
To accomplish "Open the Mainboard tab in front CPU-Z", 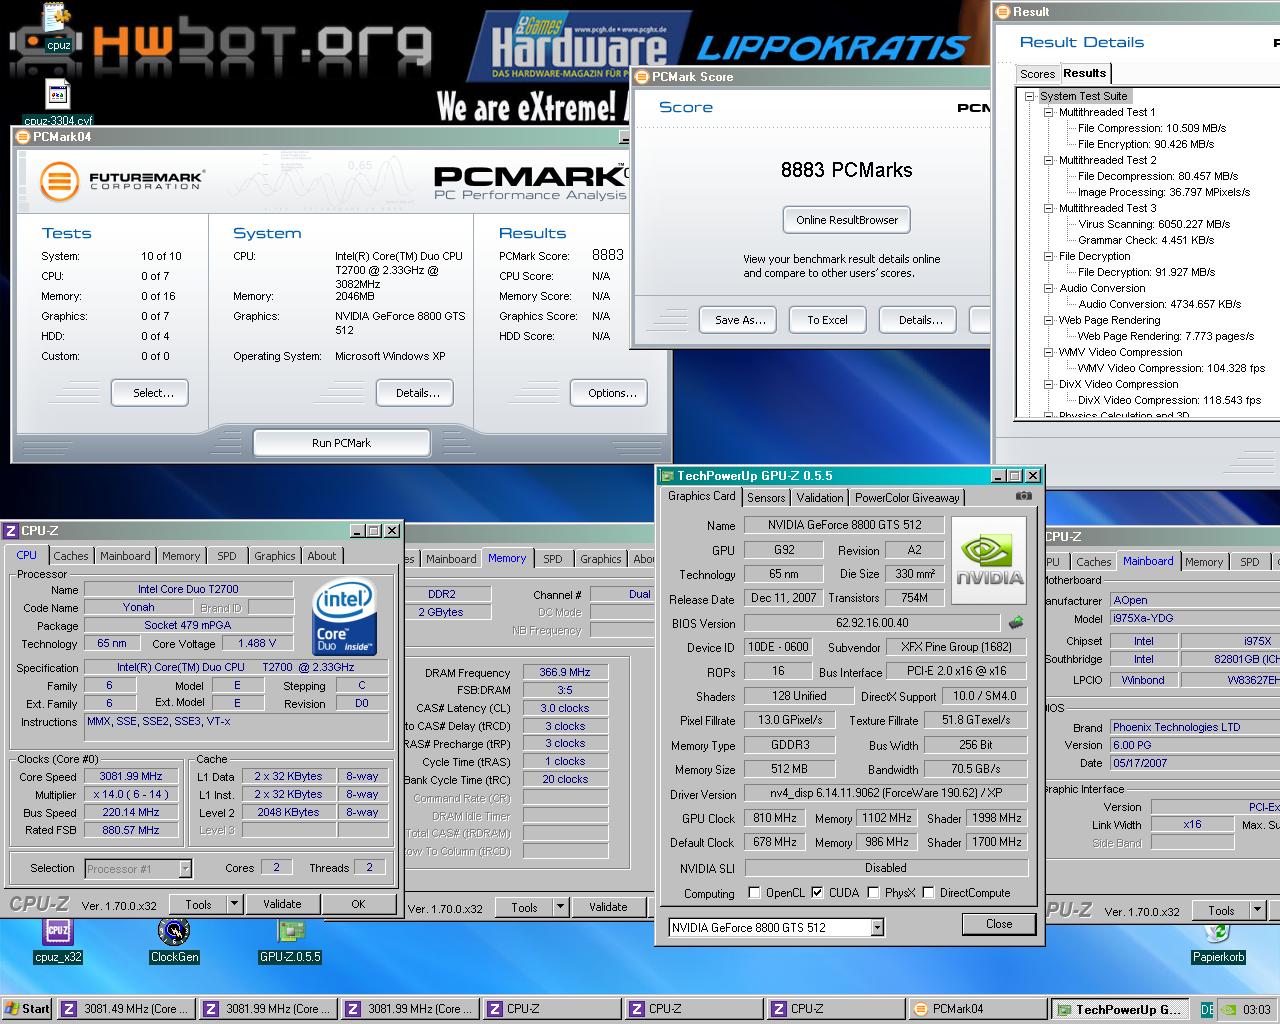I will 125,556.
